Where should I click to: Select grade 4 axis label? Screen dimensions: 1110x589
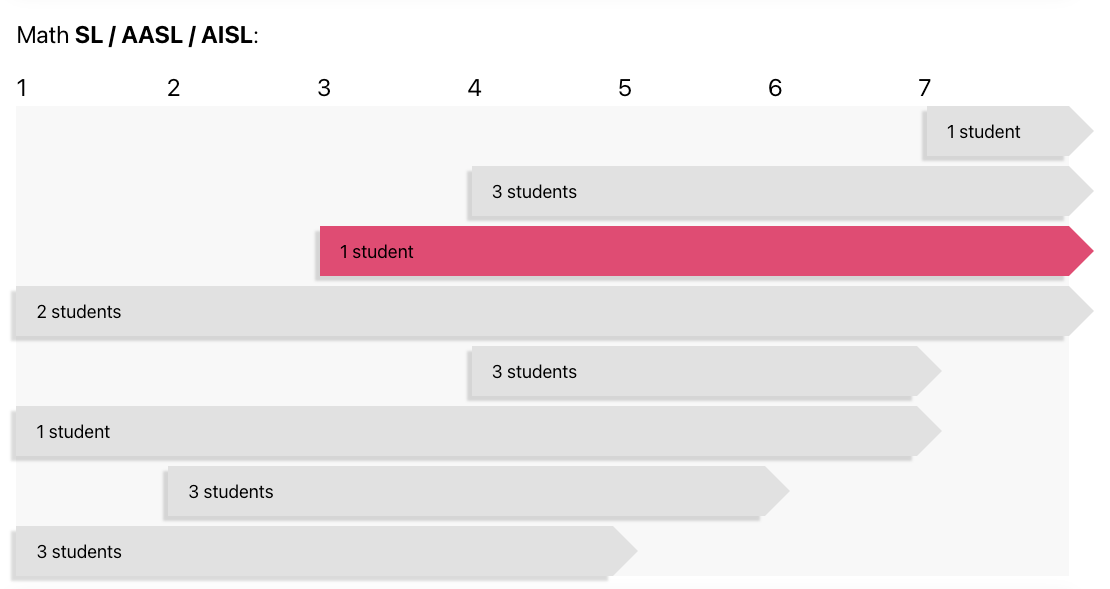(474, 88)
